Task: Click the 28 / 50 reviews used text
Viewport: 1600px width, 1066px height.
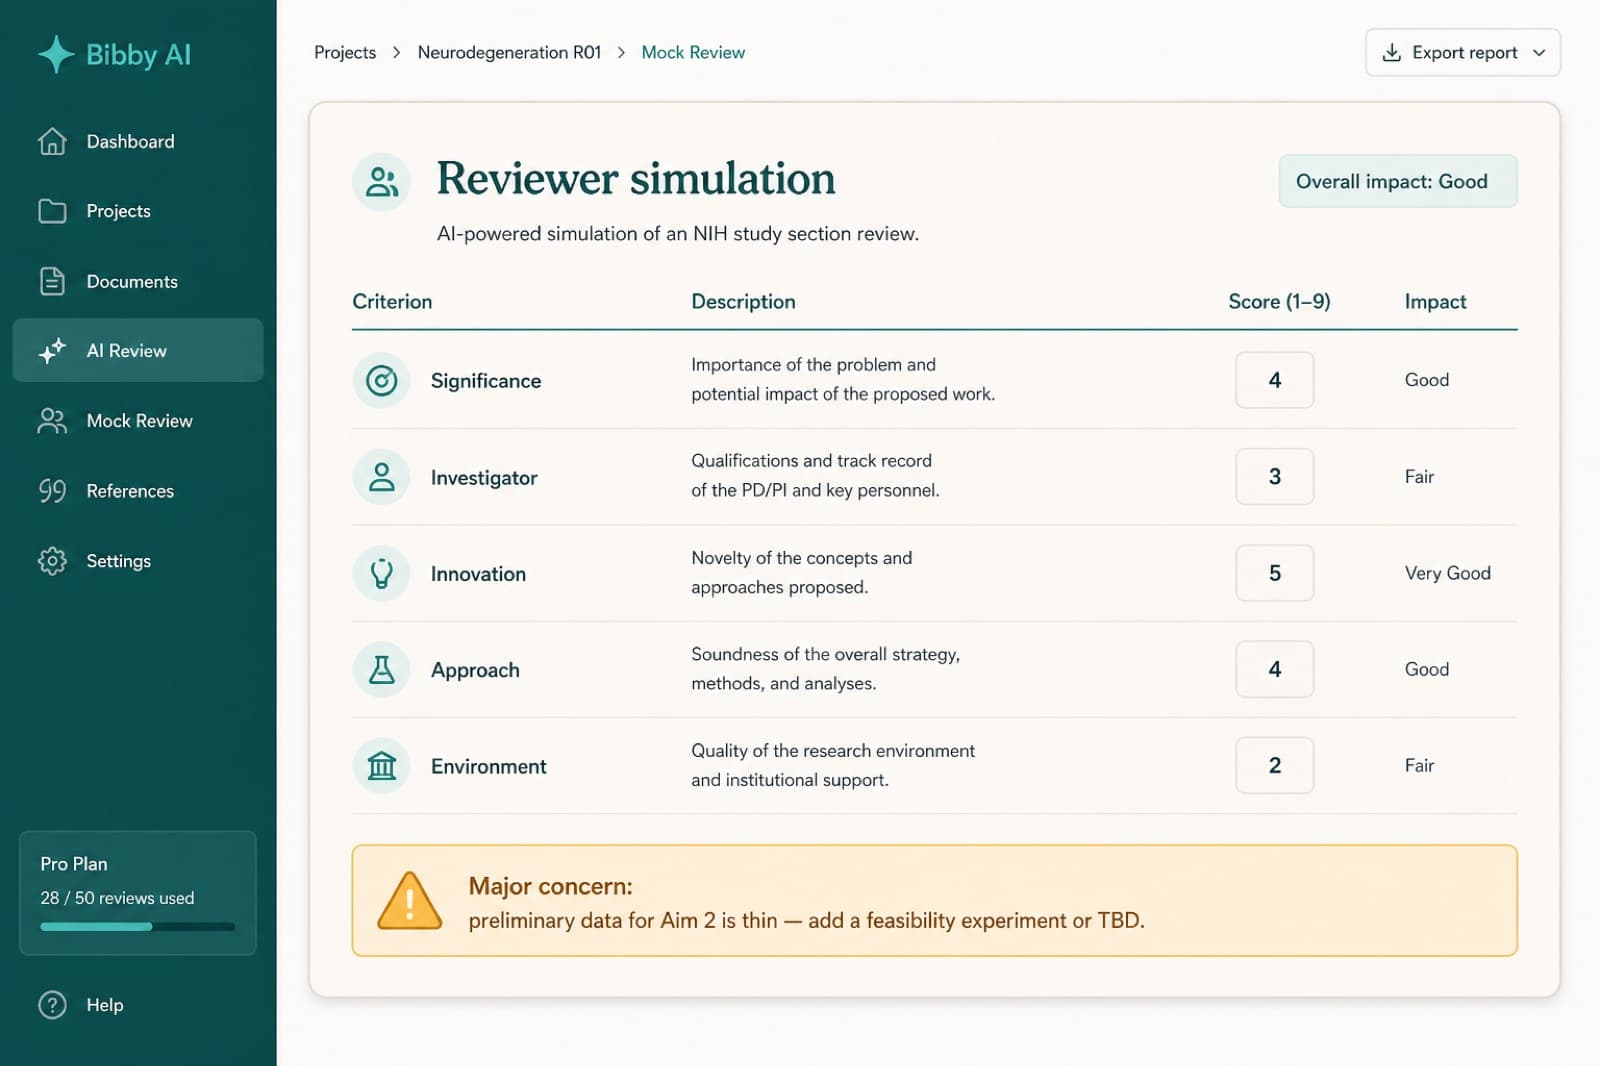Action: coord(117,898)
